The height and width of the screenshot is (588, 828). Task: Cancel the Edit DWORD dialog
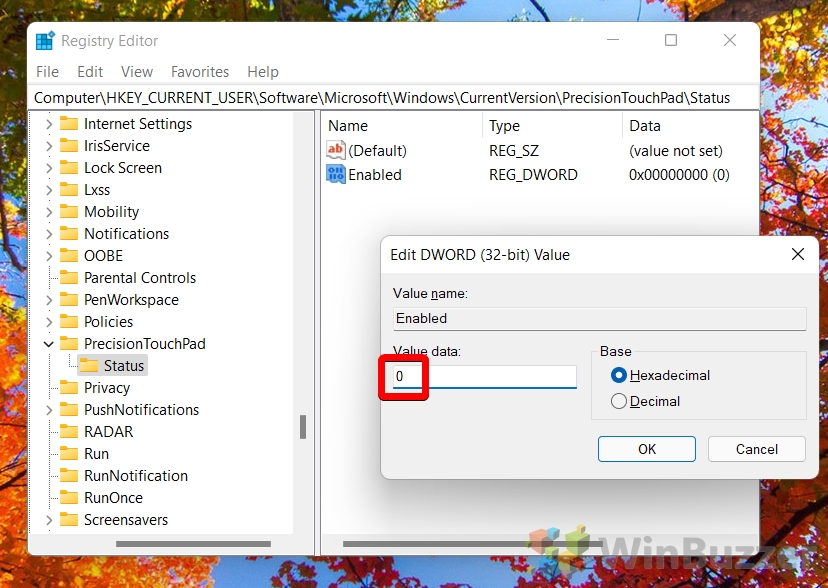(x=756, y=449)
